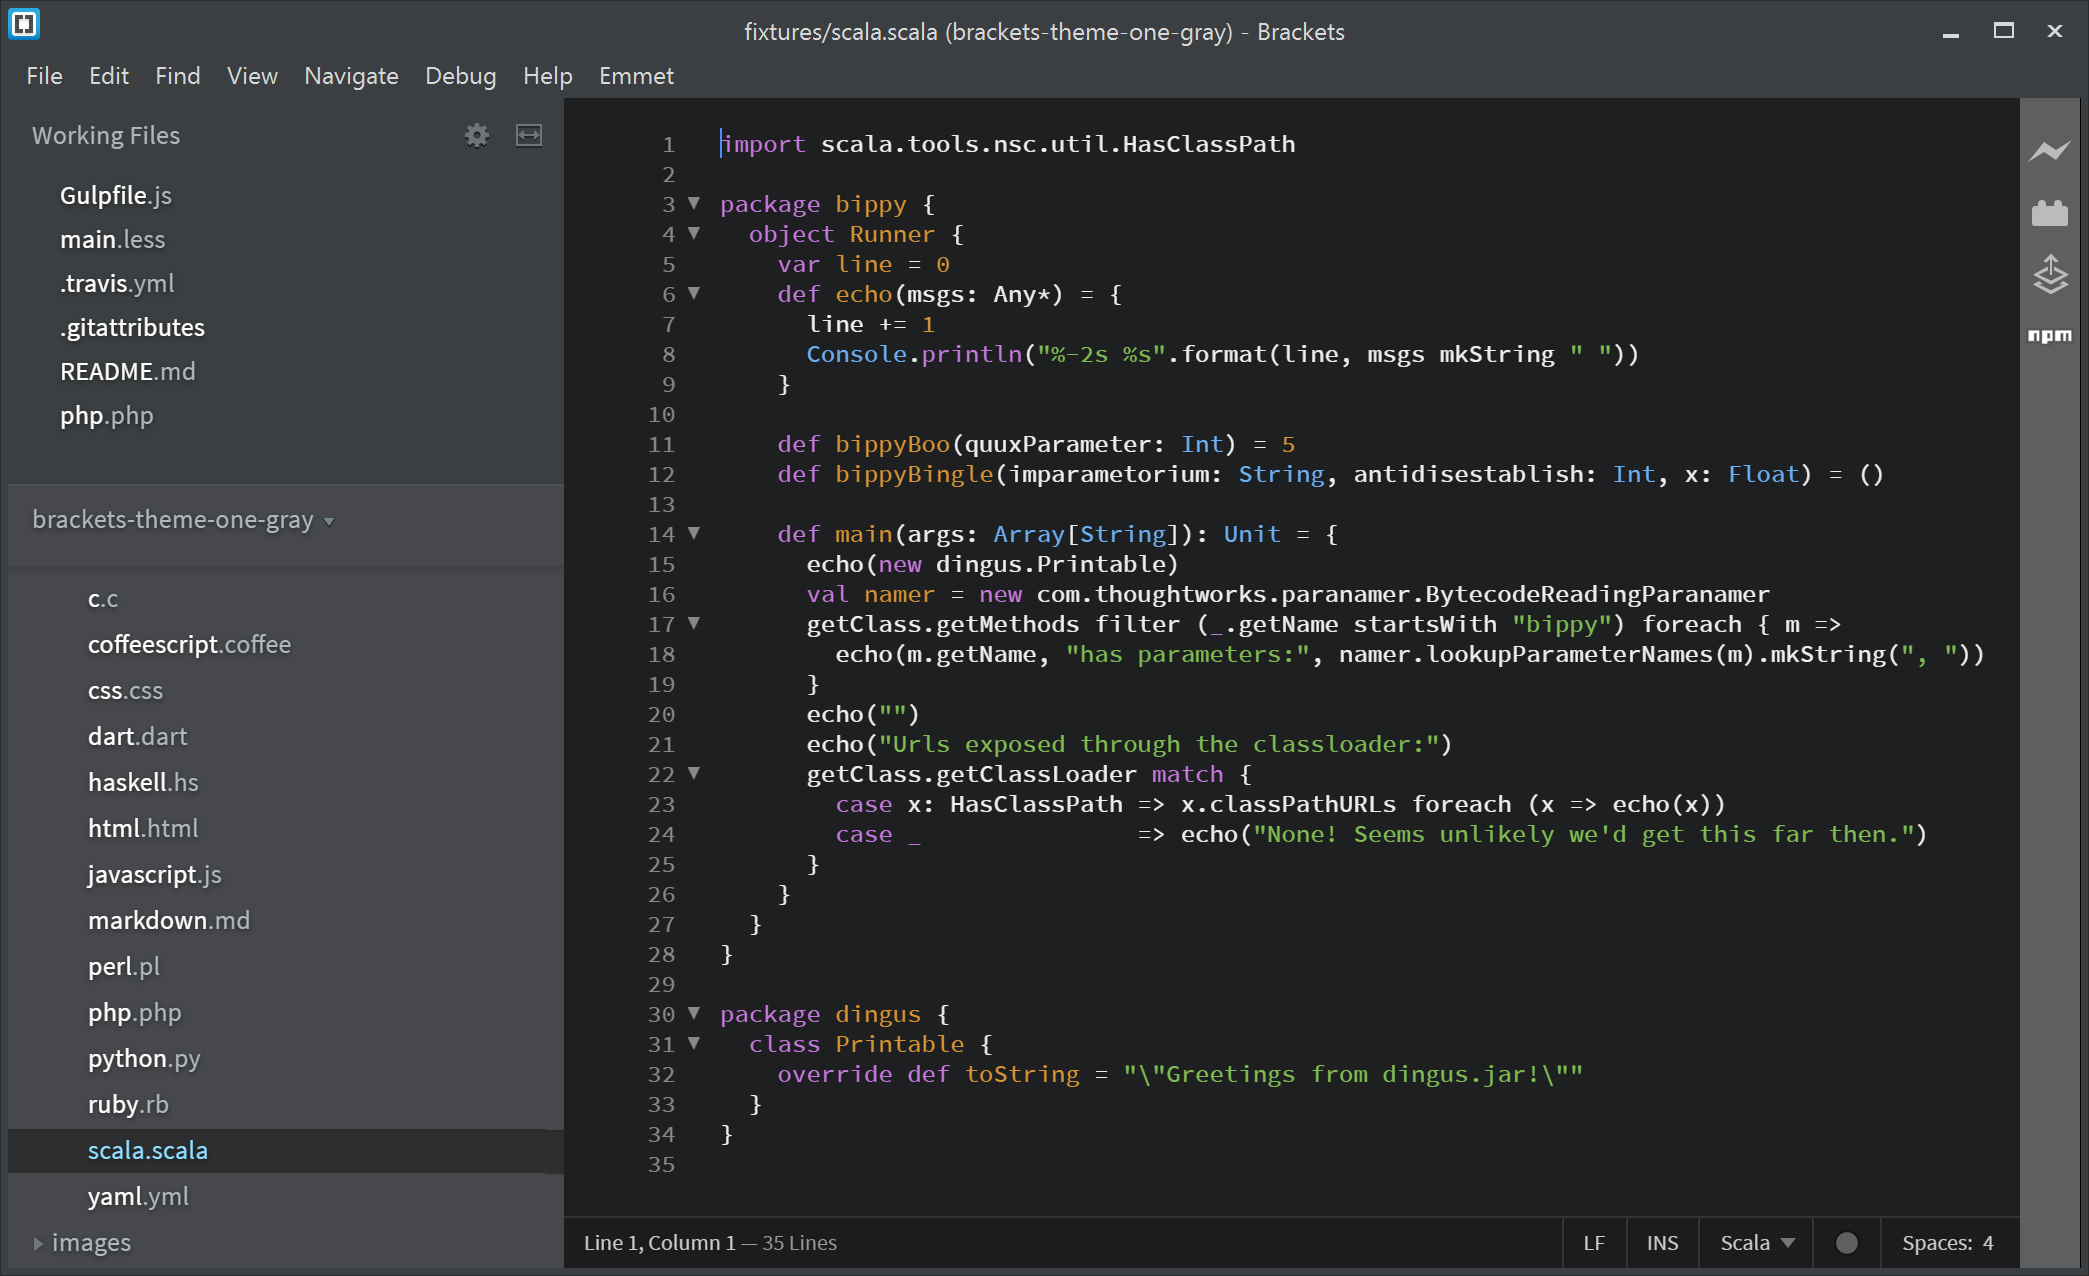
Task: Click the split view editor icon
Action: (528, 135)
